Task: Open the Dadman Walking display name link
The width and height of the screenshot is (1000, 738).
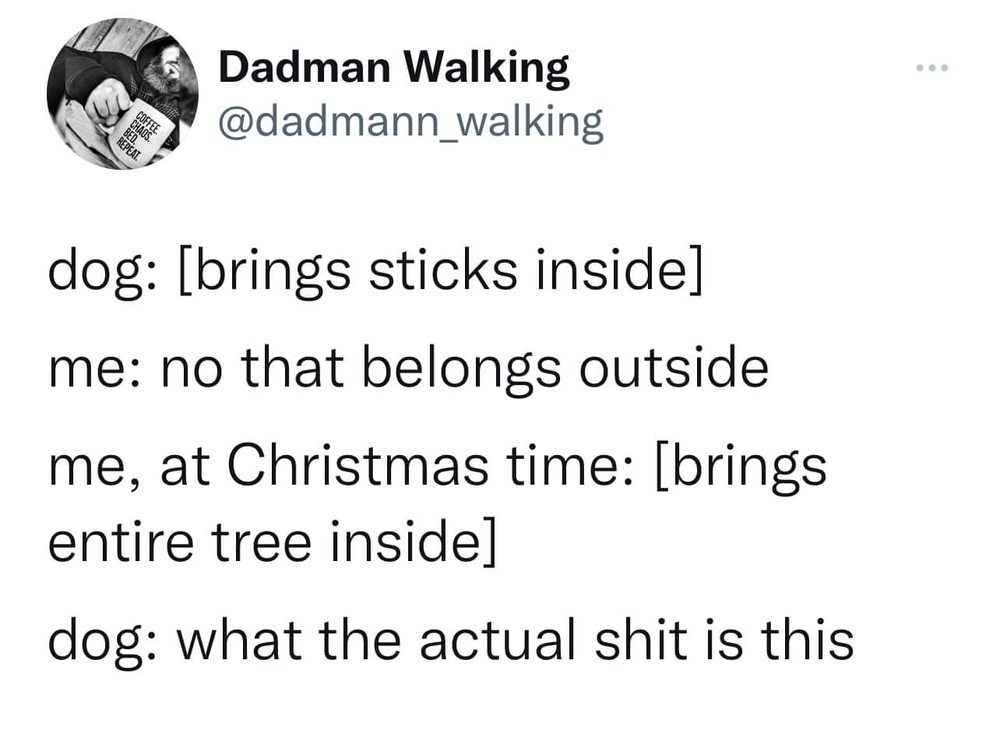Action: coord(392,67)
